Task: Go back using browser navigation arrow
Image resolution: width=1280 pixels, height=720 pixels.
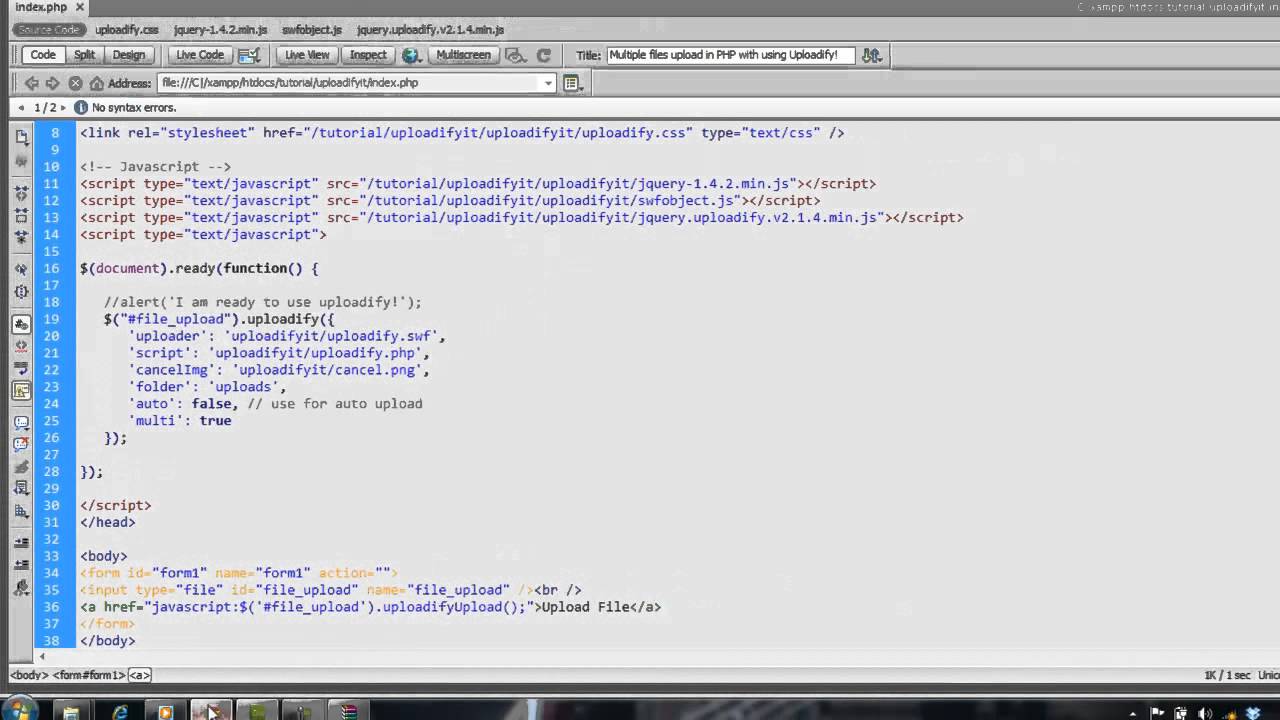Action: 31,83
